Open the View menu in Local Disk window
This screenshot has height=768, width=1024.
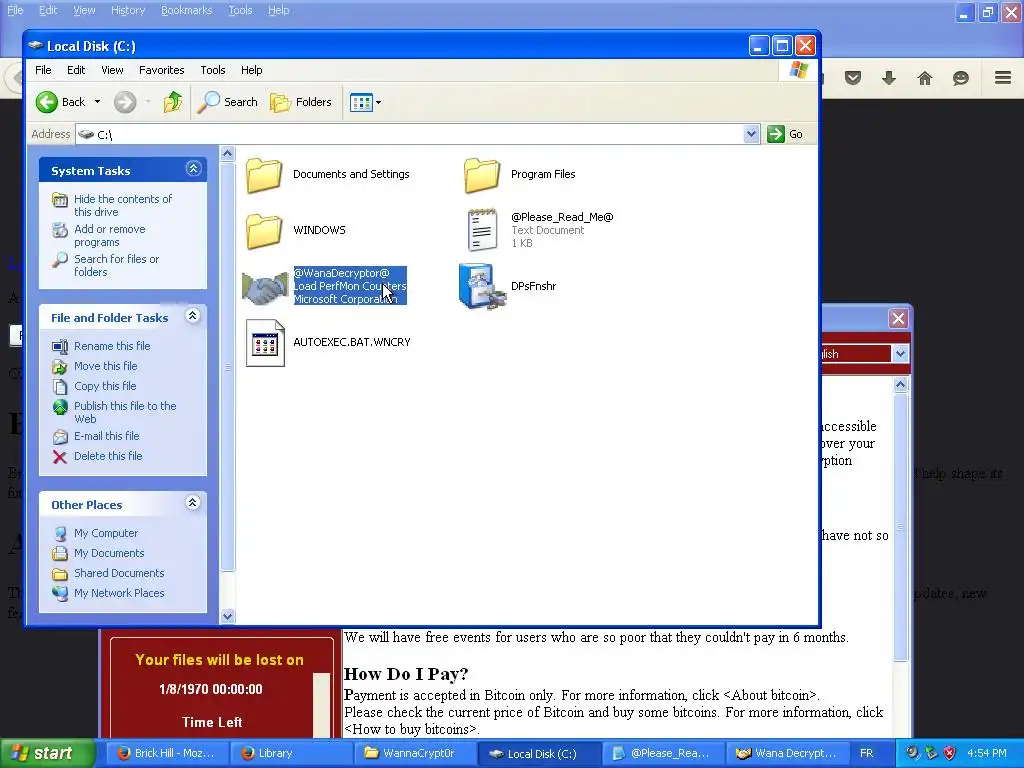click(112, 70)
